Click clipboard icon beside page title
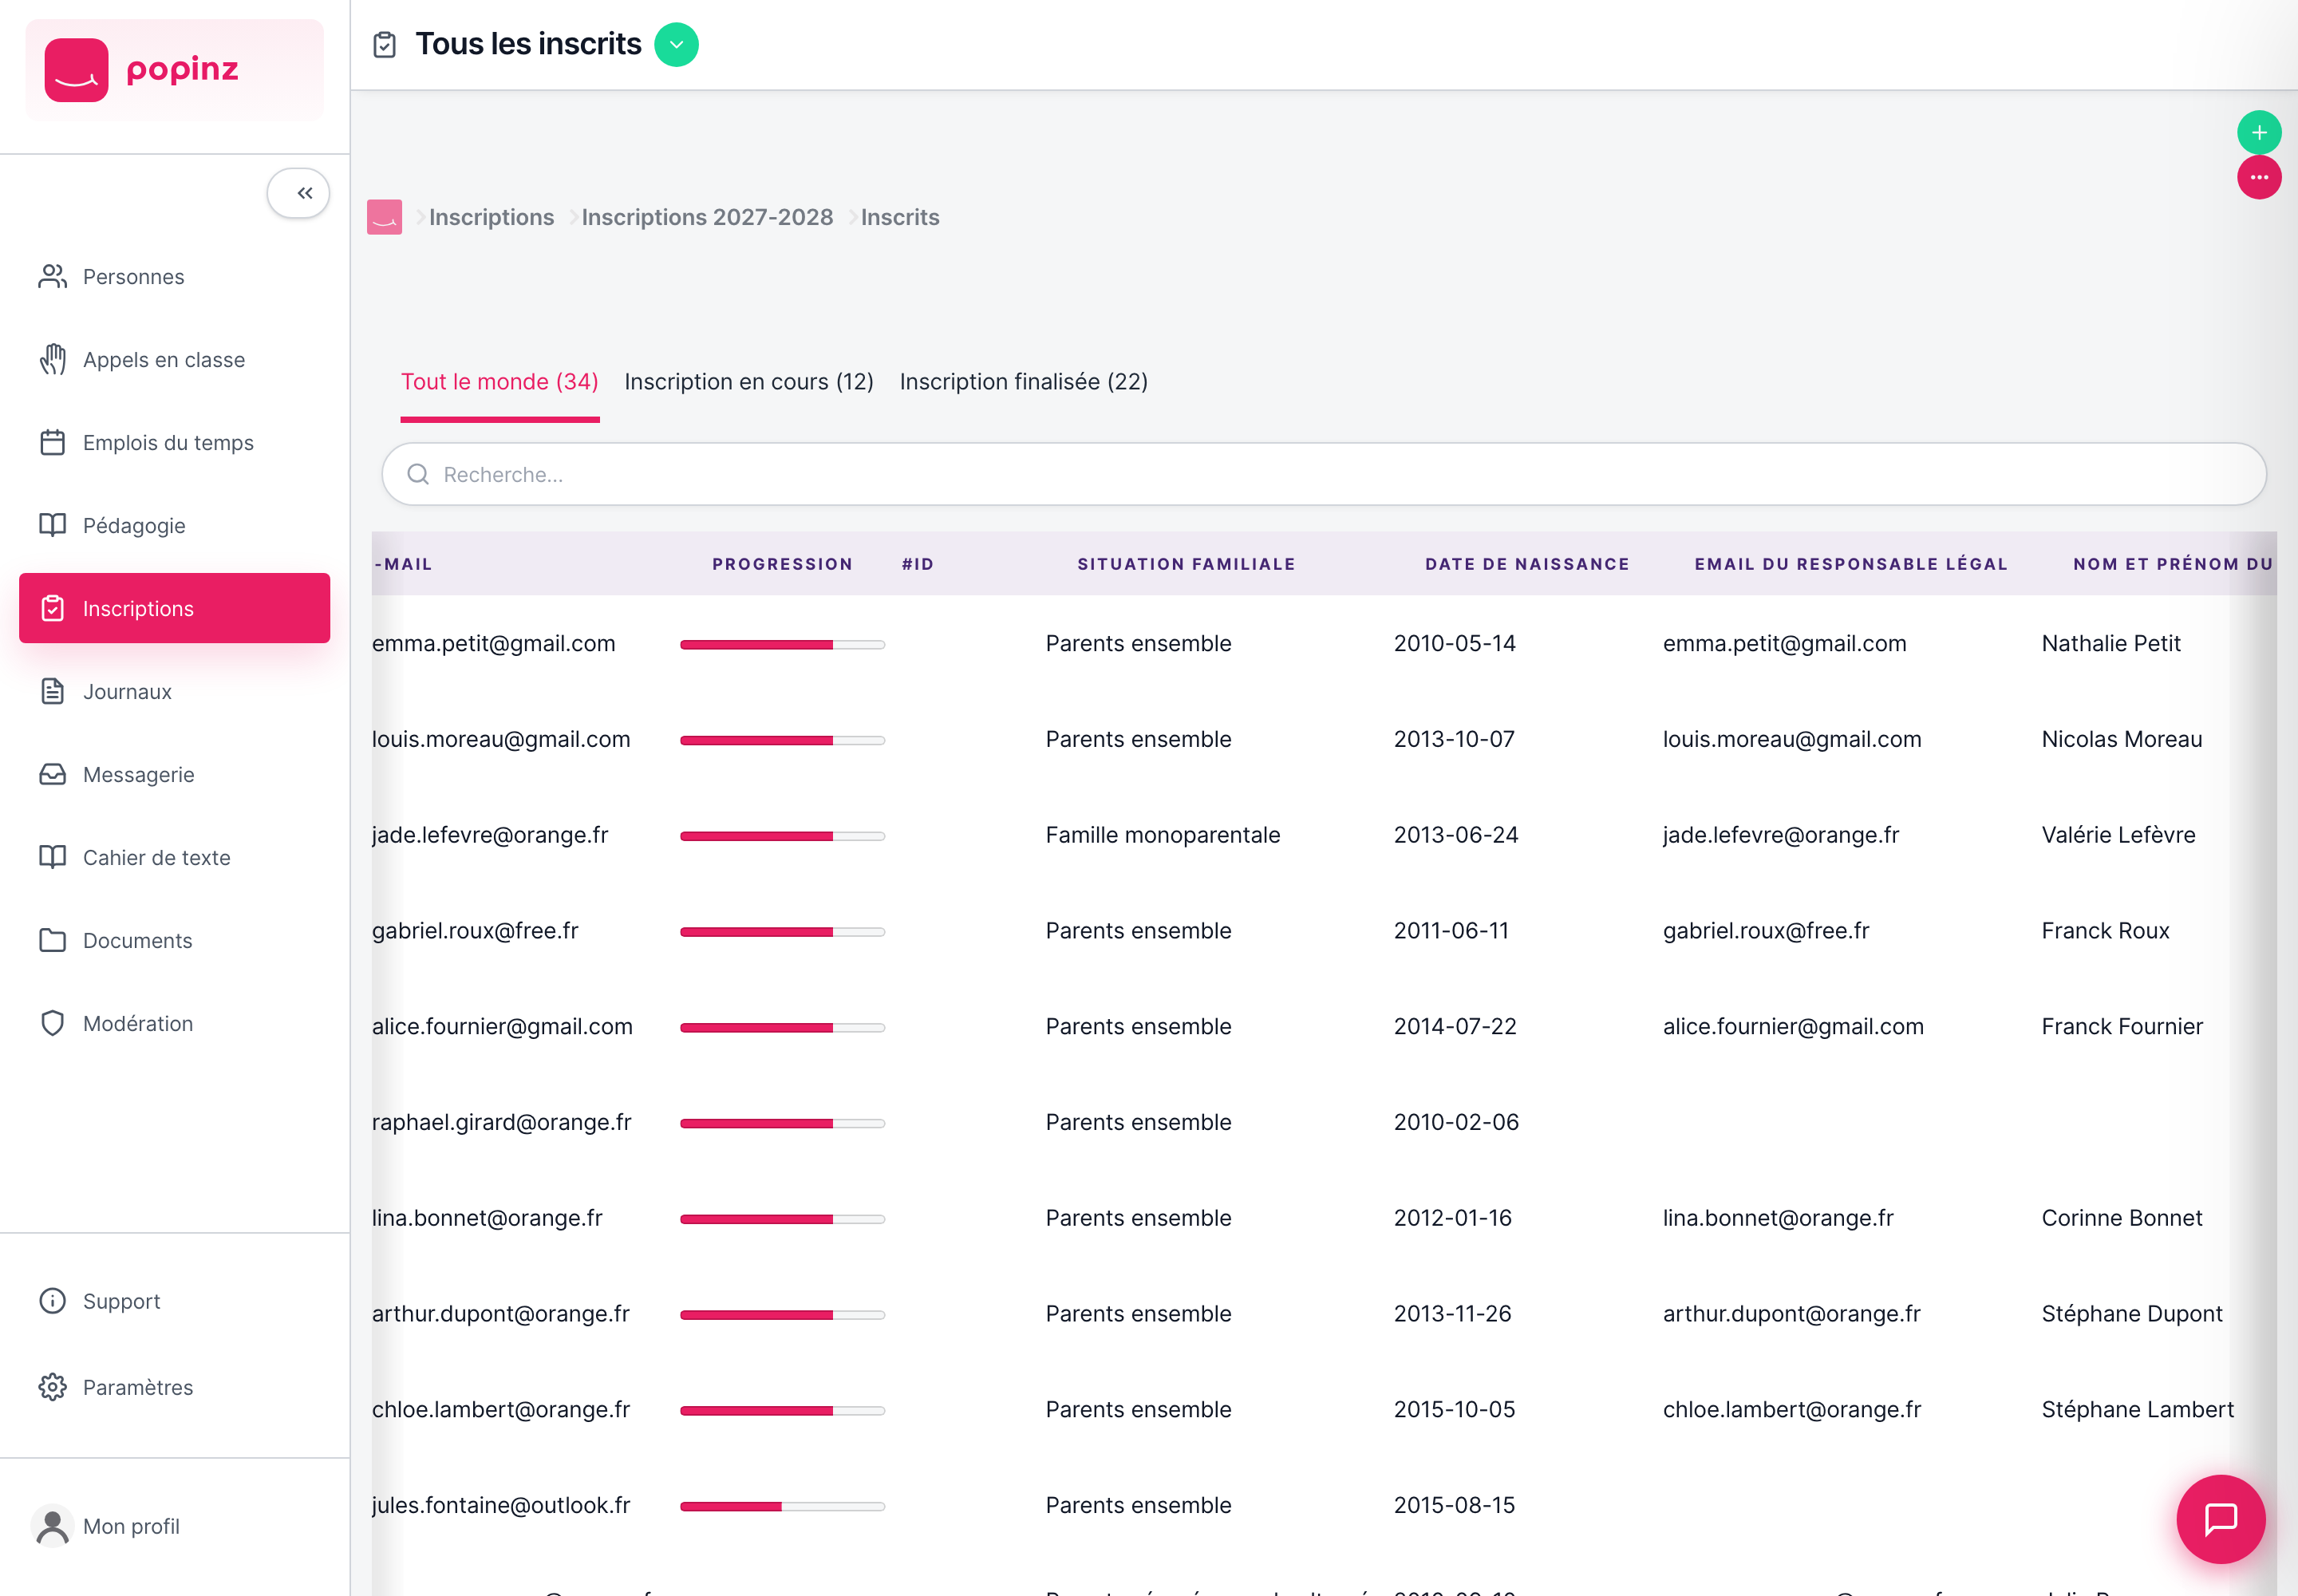Screen dimensions: 2298x1596 click(385, 45)
